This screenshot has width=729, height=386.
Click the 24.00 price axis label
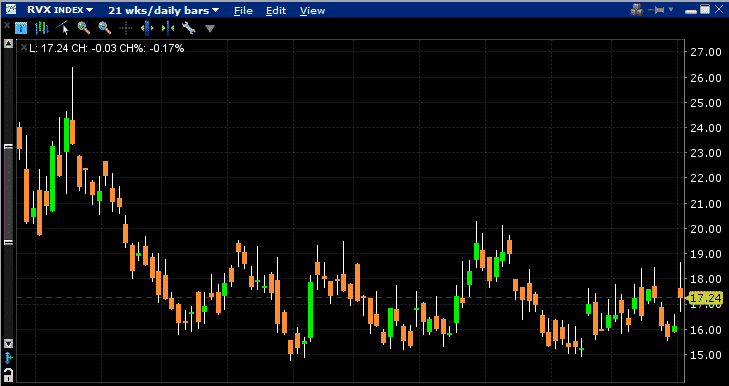(x=706, y=127)
